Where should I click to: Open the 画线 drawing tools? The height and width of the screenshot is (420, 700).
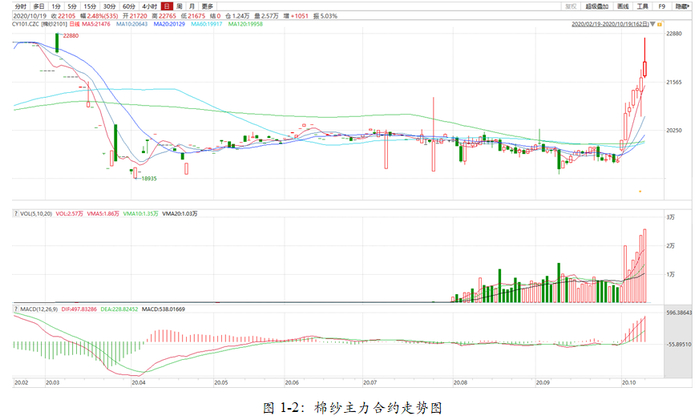(x=623, y=6)
